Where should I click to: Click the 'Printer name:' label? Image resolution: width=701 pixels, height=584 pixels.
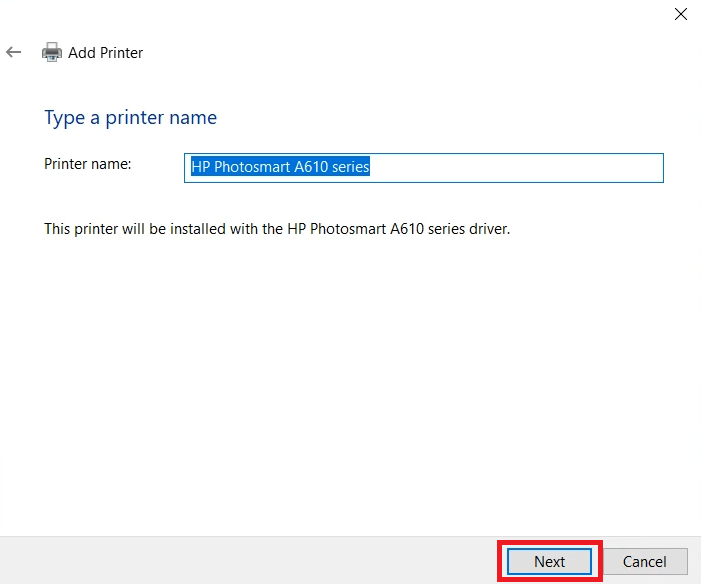click(x=88, y=164)
